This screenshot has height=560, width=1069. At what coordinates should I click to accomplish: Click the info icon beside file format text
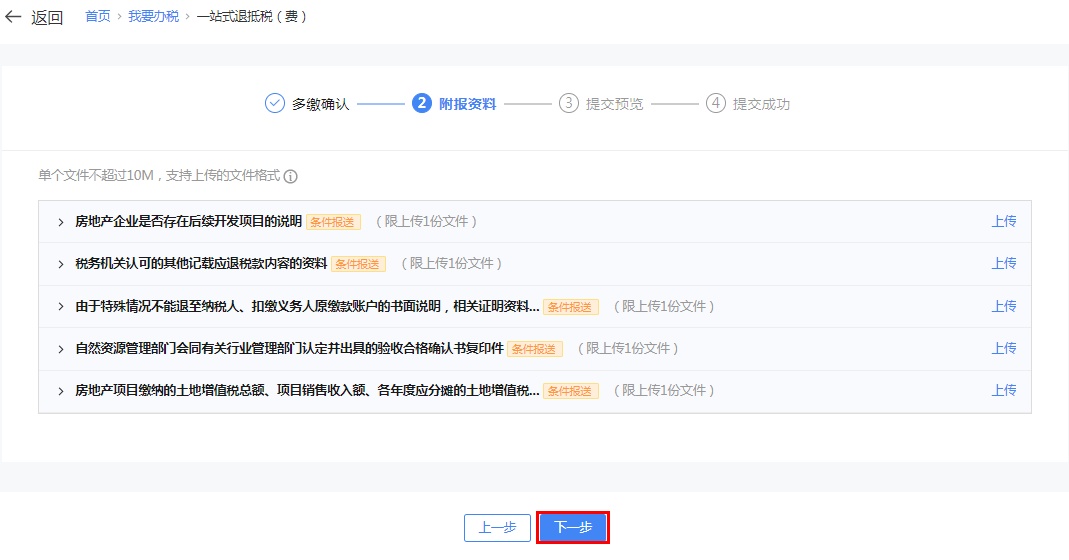point(291,177)
